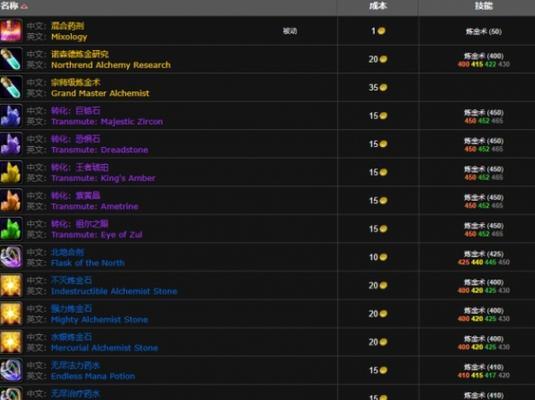Sort by the cost column header
Screen dimensions: 535x400
pos(378,6)
